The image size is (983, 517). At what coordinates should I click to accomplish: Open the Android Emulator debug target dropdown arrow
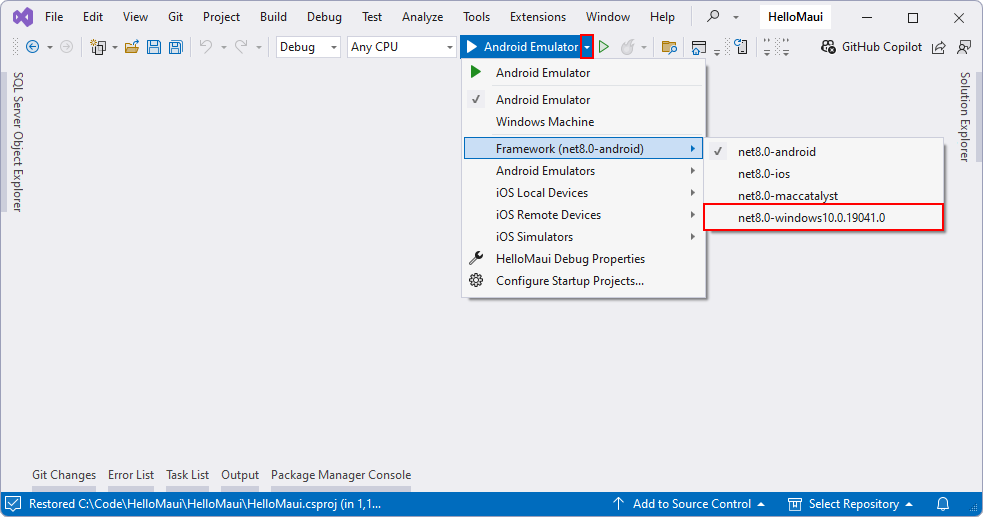[x=587, y=47]
